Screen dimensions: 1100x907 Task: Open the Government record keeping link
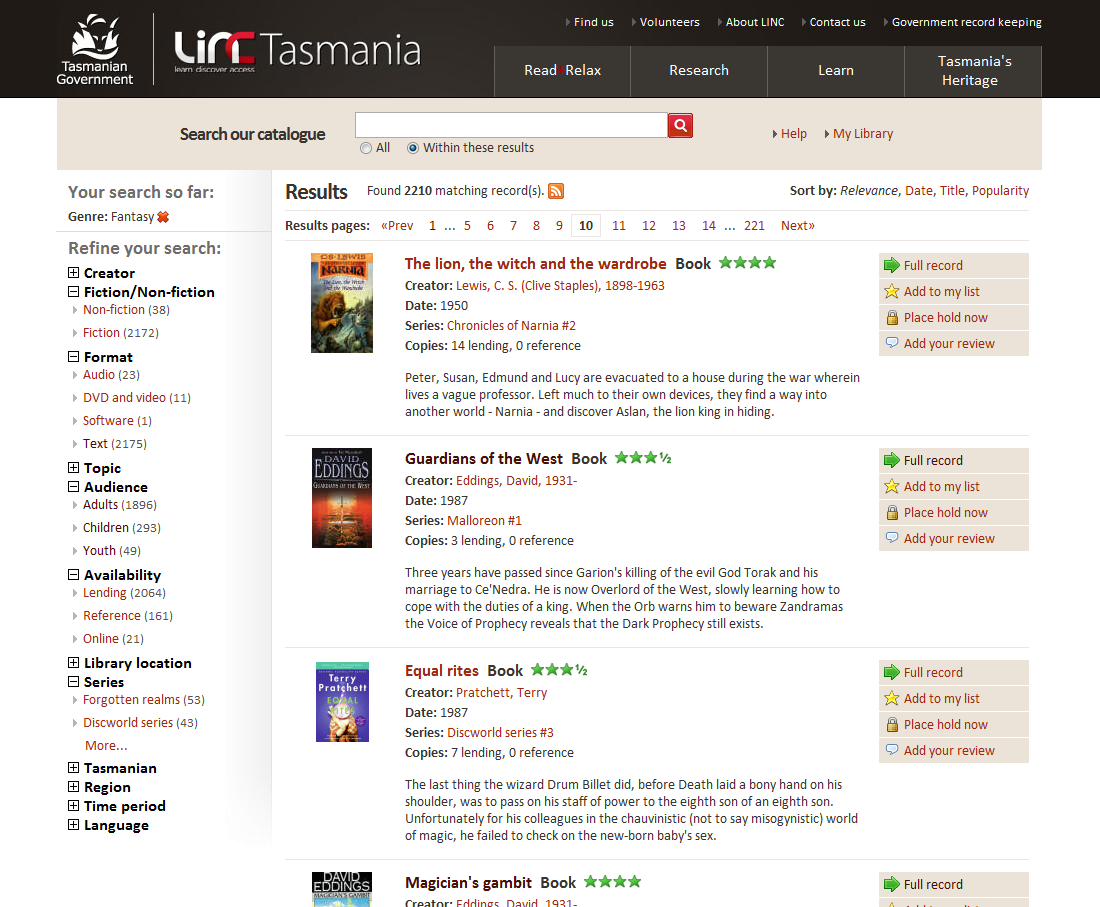(966, 22)
